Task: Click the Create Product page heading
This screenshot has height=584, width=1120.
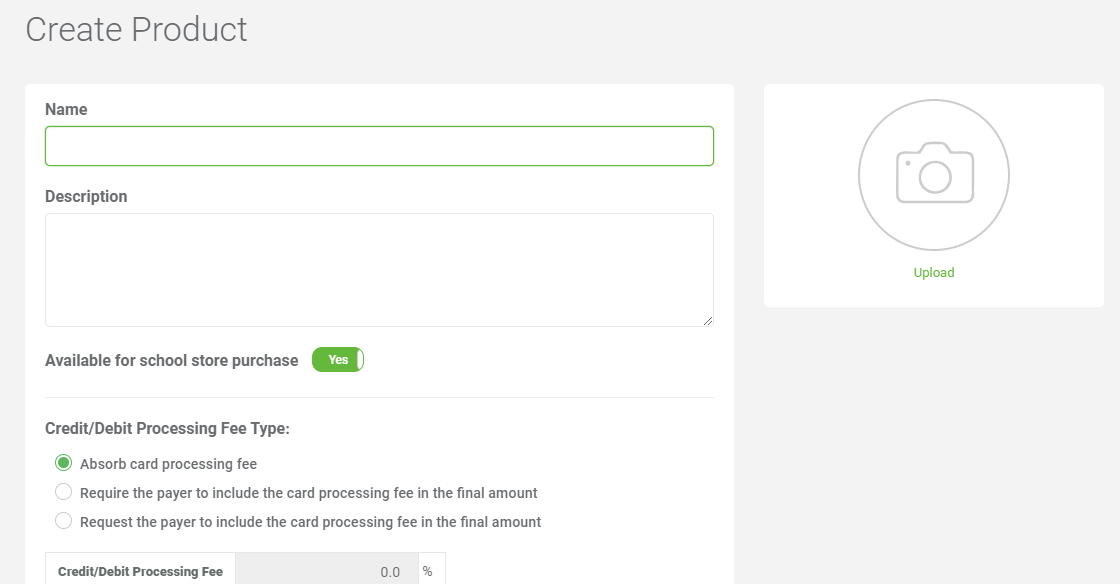Action: pyautogui.click(x=136, y=30)
